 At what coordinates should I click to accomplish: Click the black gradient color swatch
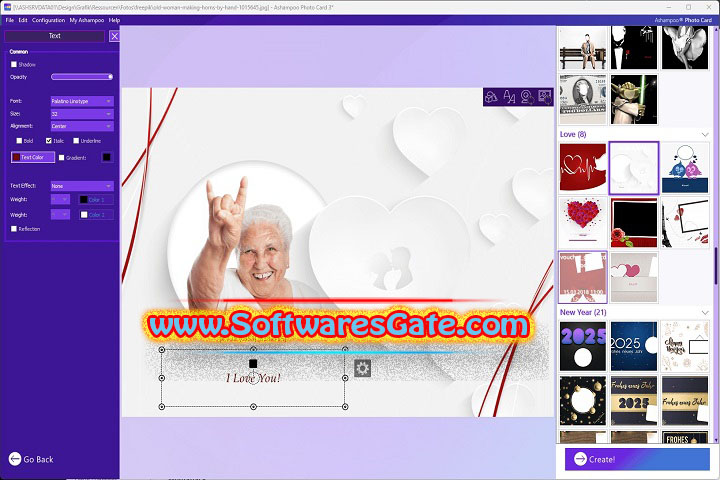(107, 158)
